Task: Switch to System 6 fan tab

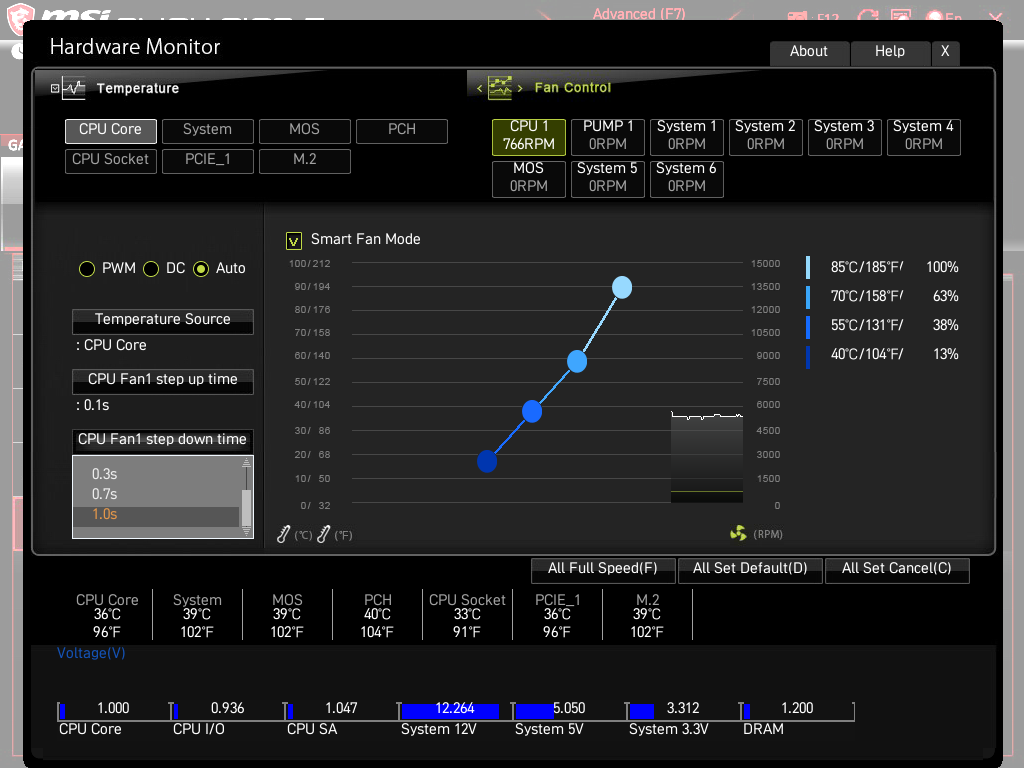Action: 687,178
